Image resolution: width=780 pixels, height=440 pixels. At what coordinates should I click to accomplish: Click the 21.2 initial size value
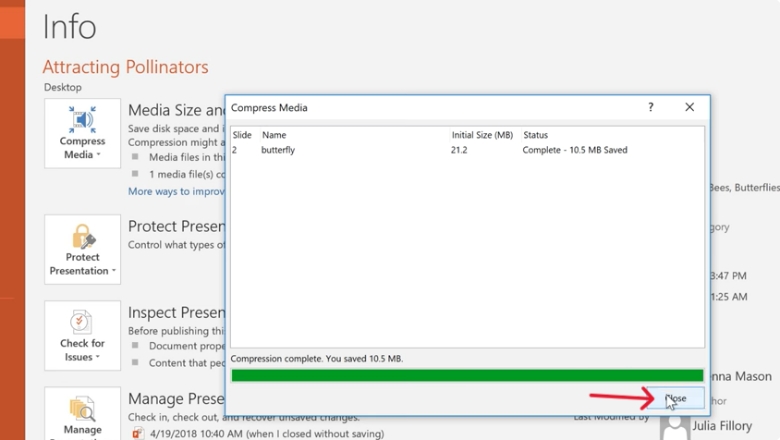(459, 150)
